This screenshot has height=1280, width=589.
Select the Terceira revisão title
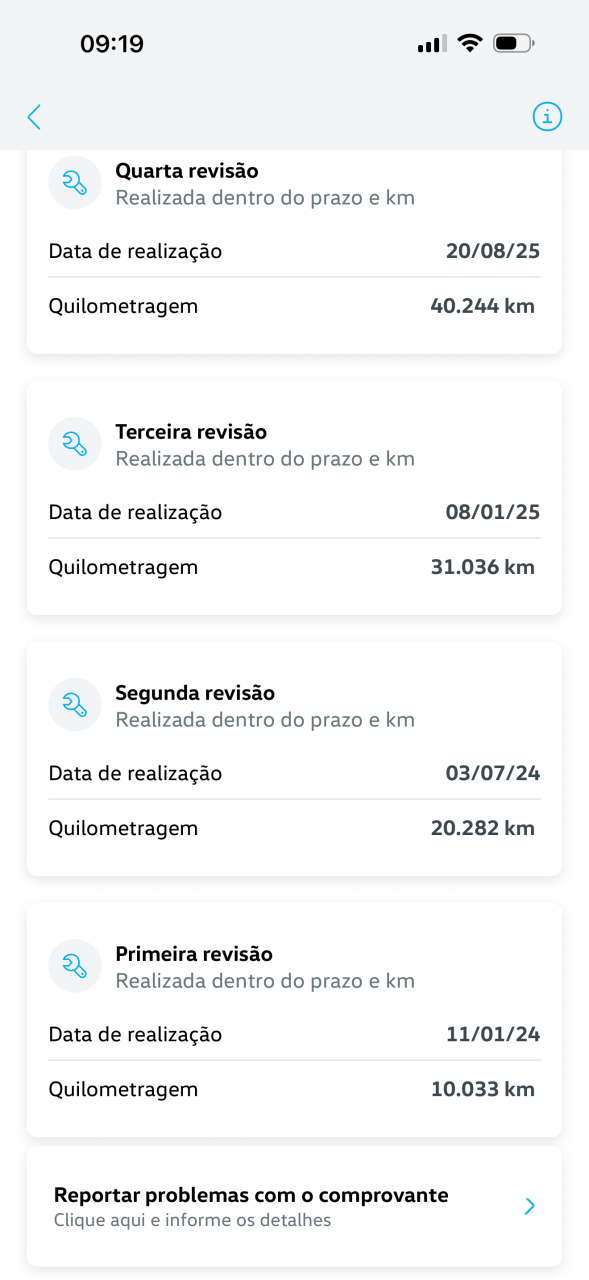pos(191,432)
